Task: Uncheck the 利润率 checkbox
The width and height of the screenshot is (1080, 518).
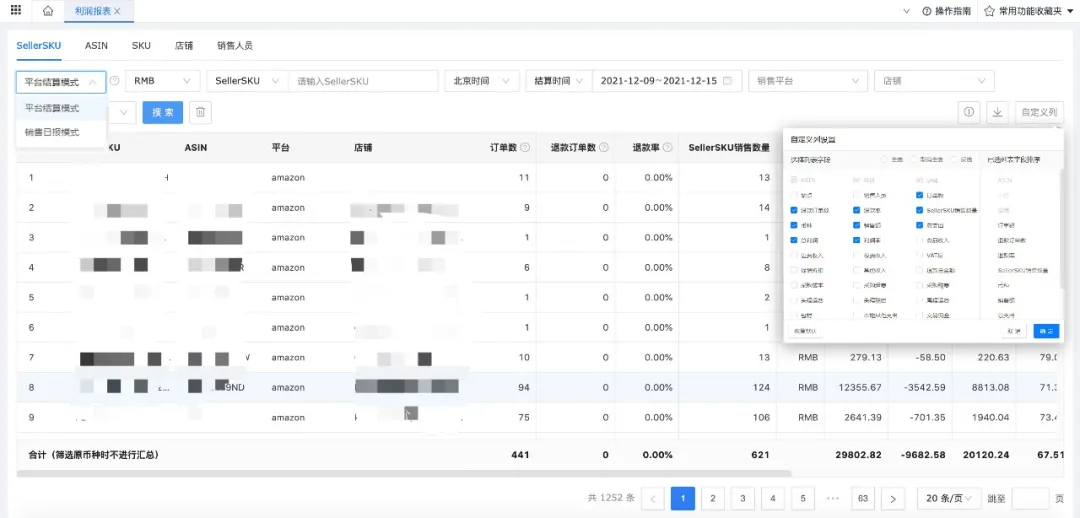Action: pyautogui.click(x=857, y=240)
